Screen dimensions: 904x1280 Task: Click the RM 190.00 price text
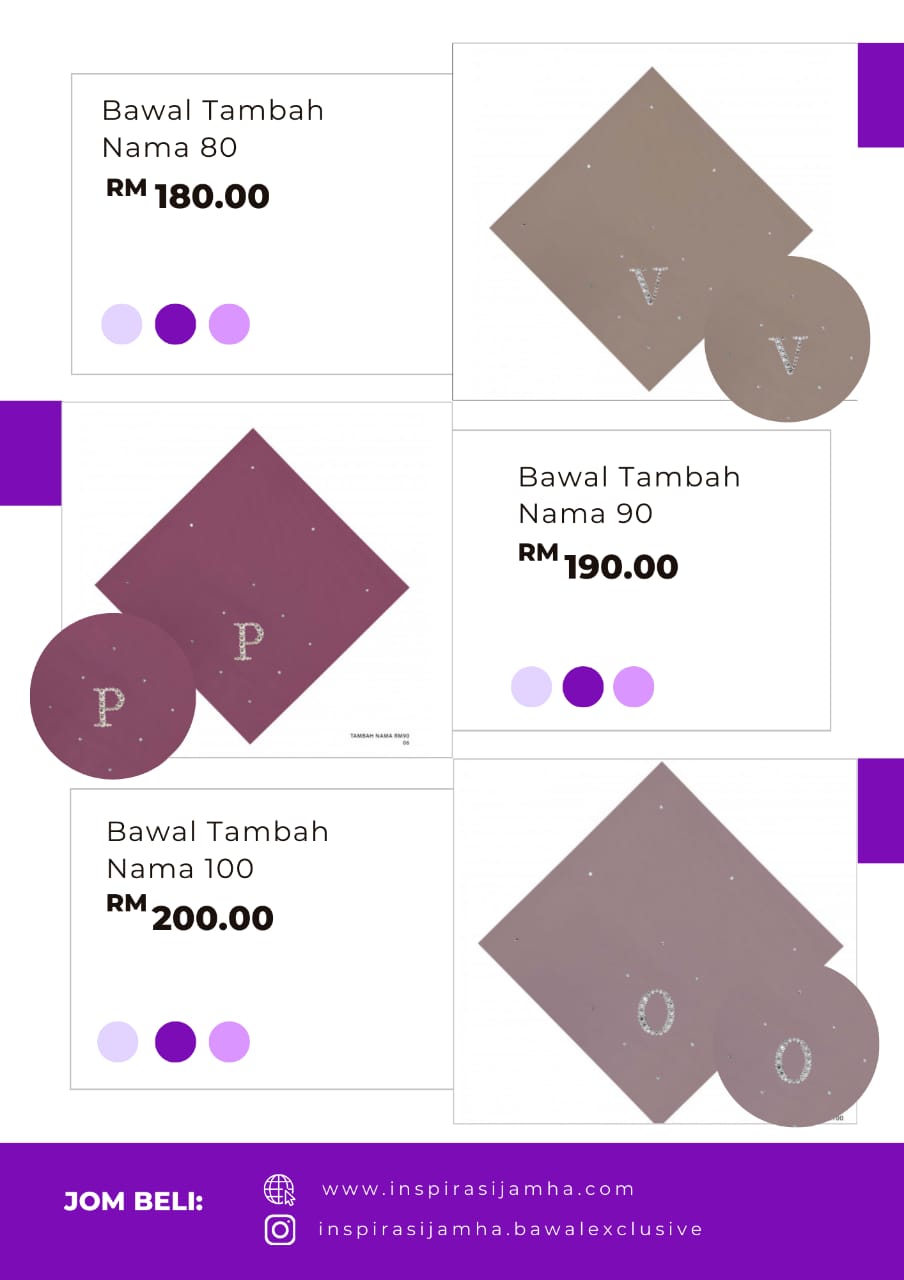(598, 565)
